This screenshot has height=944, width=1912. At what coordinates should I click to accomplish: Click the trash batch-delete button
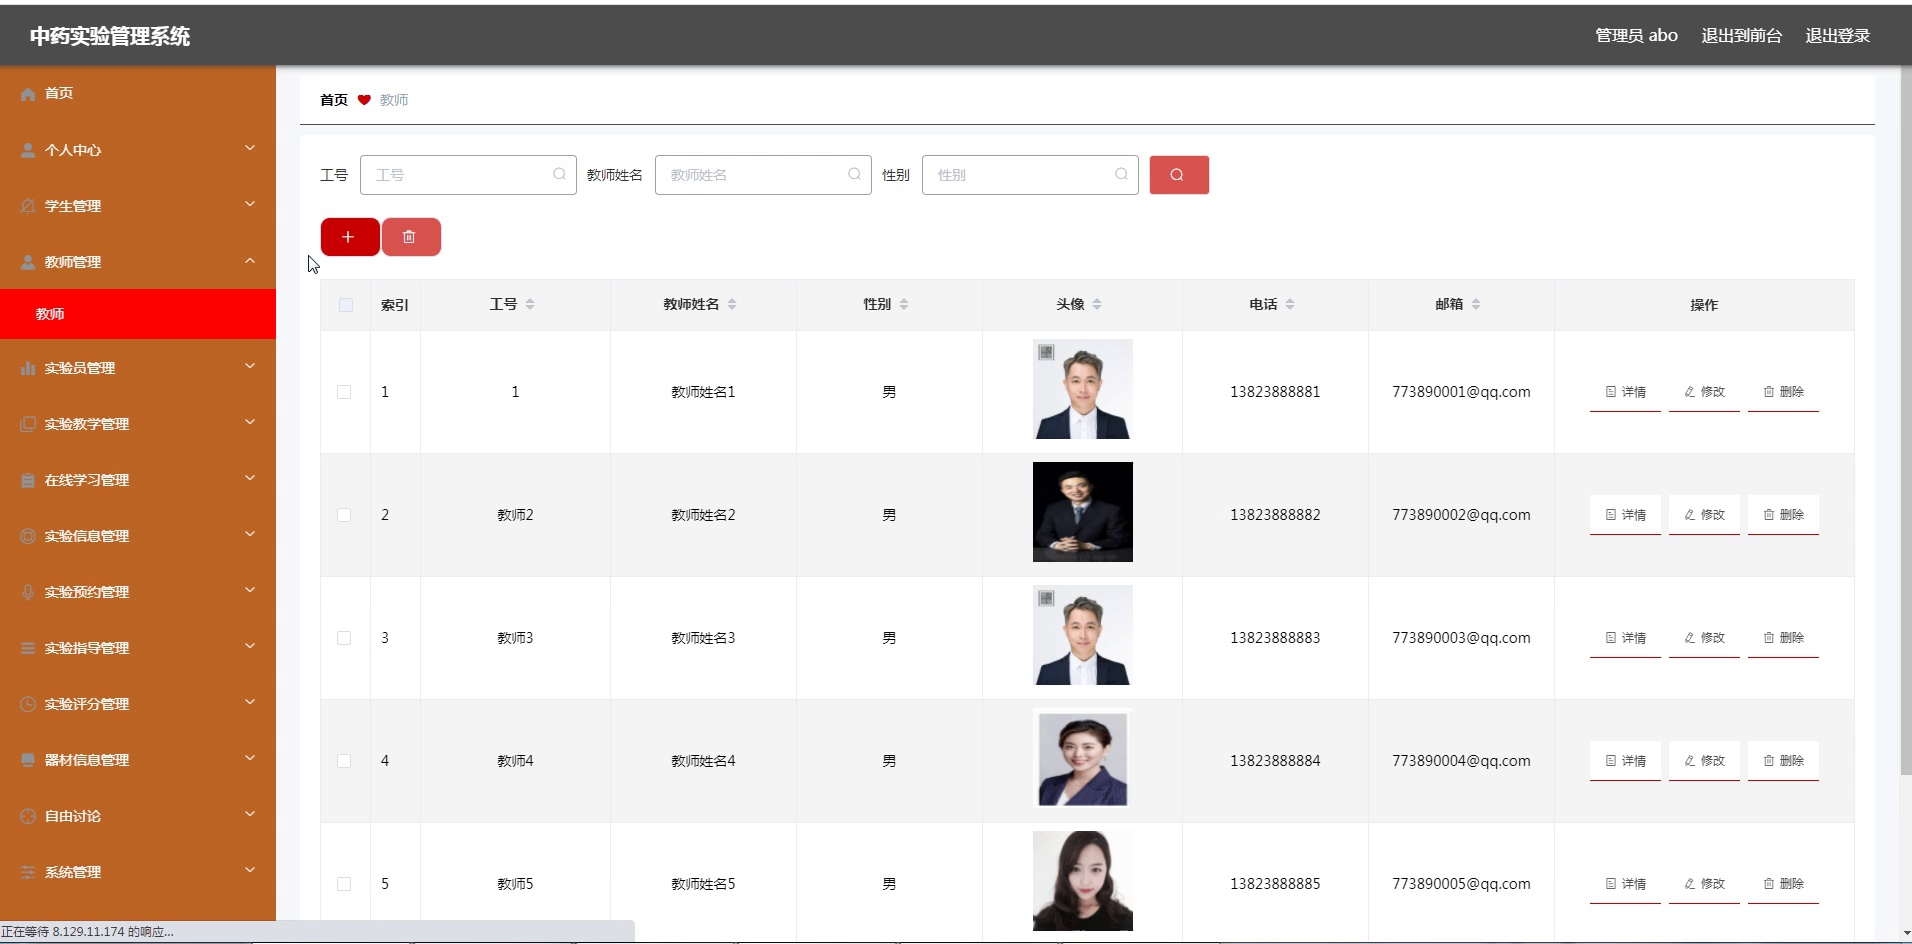411,237
